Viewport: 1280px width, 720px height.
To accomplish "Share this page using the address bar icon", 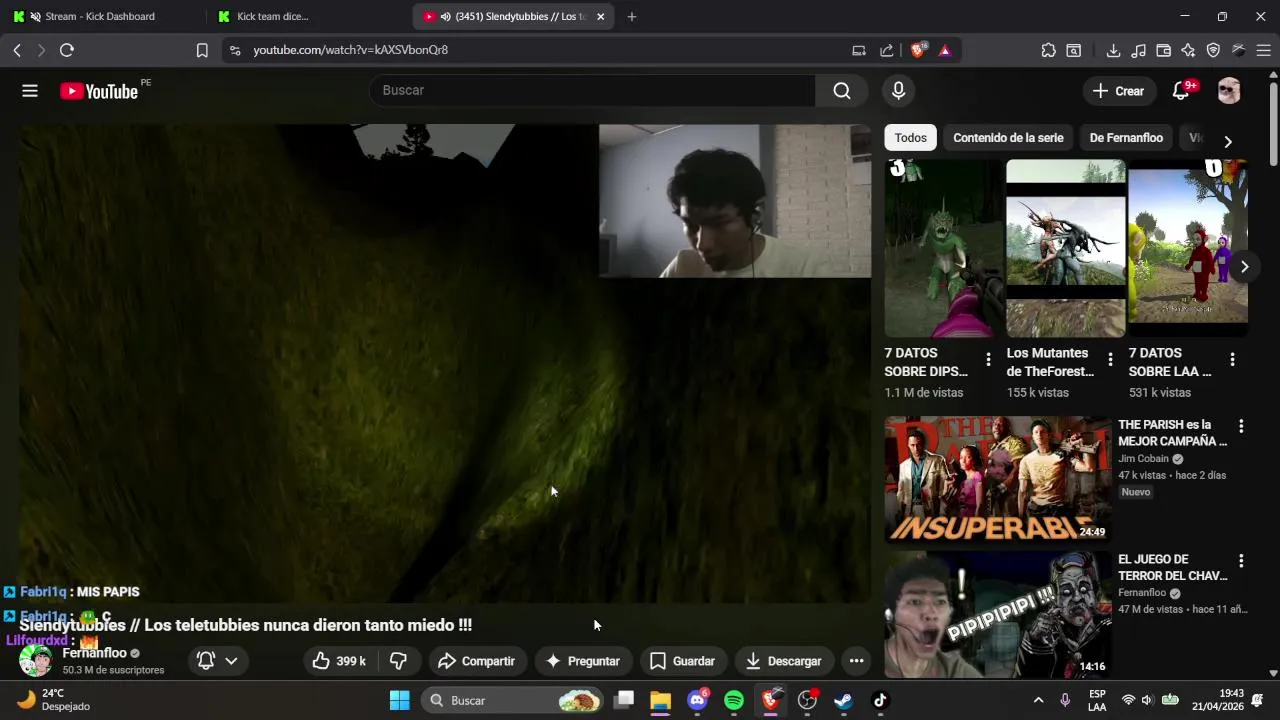I will click(x=886, y=50).
